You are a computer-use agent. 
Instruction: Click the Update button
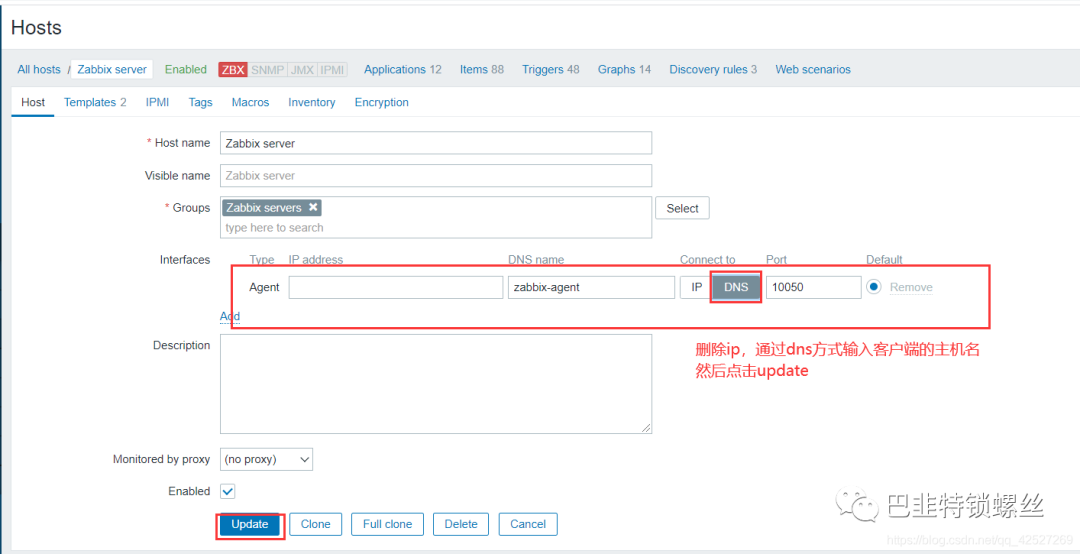pyautogui.click(x=249, y=524)
